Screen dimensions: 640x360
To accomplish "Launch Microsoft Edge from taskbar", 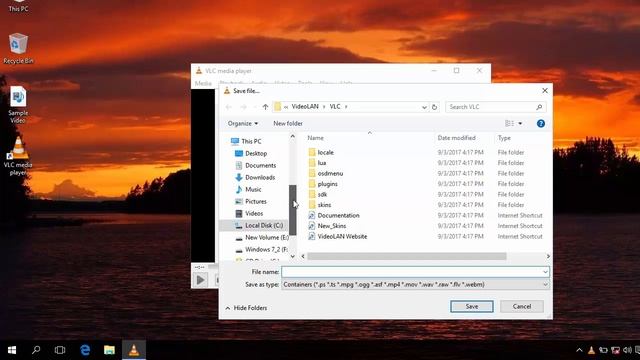I will 85,350.
